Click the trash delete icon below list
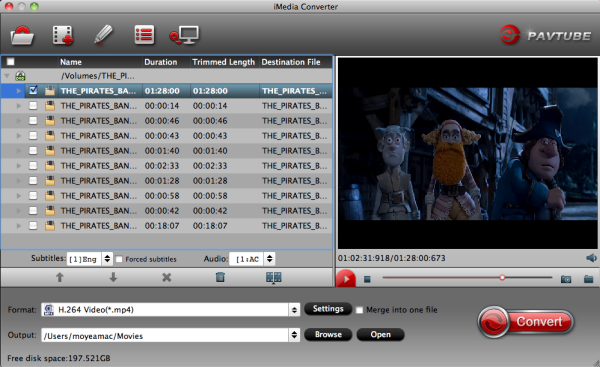The image size is (600, 367). click(220, 277)
